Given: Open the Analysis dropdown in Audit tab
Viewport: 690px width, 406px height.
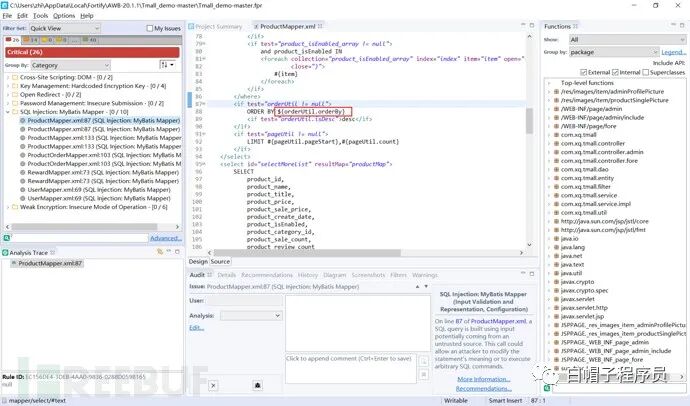Looking at the screenshot, I should (x=251, y=315).
